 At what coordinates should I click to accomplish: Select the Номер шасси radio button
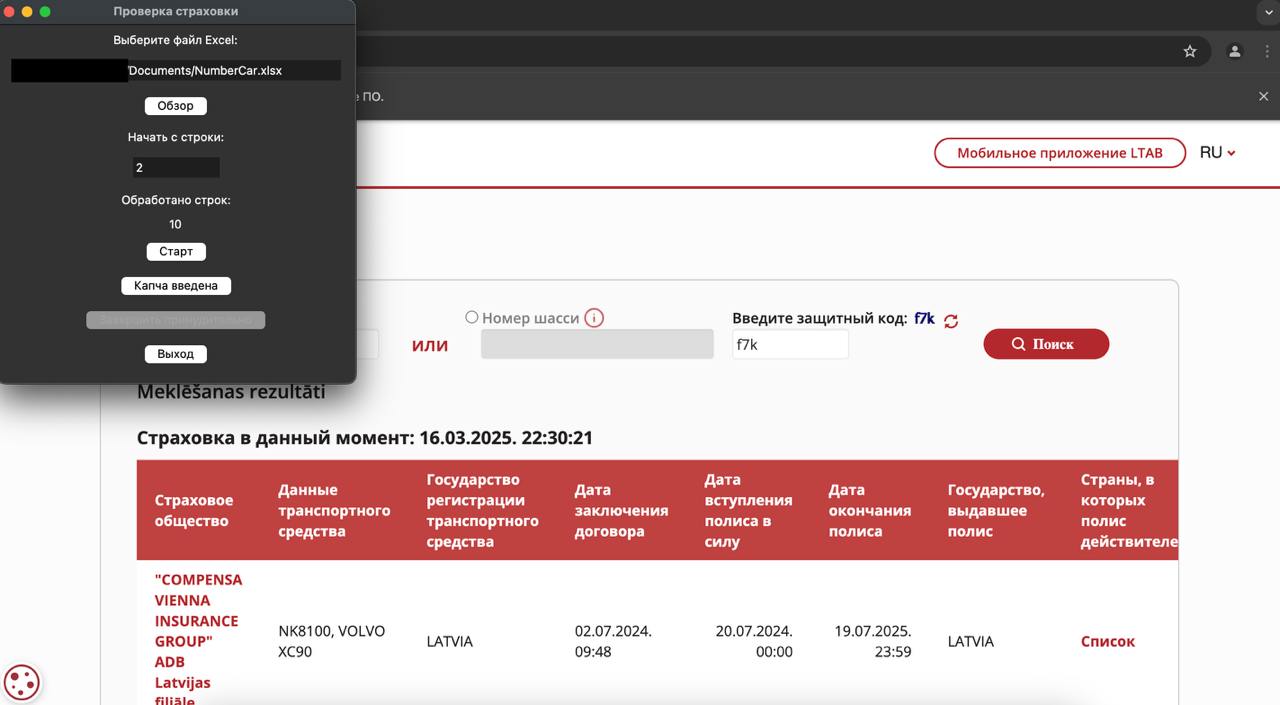(x=472, y=317)
